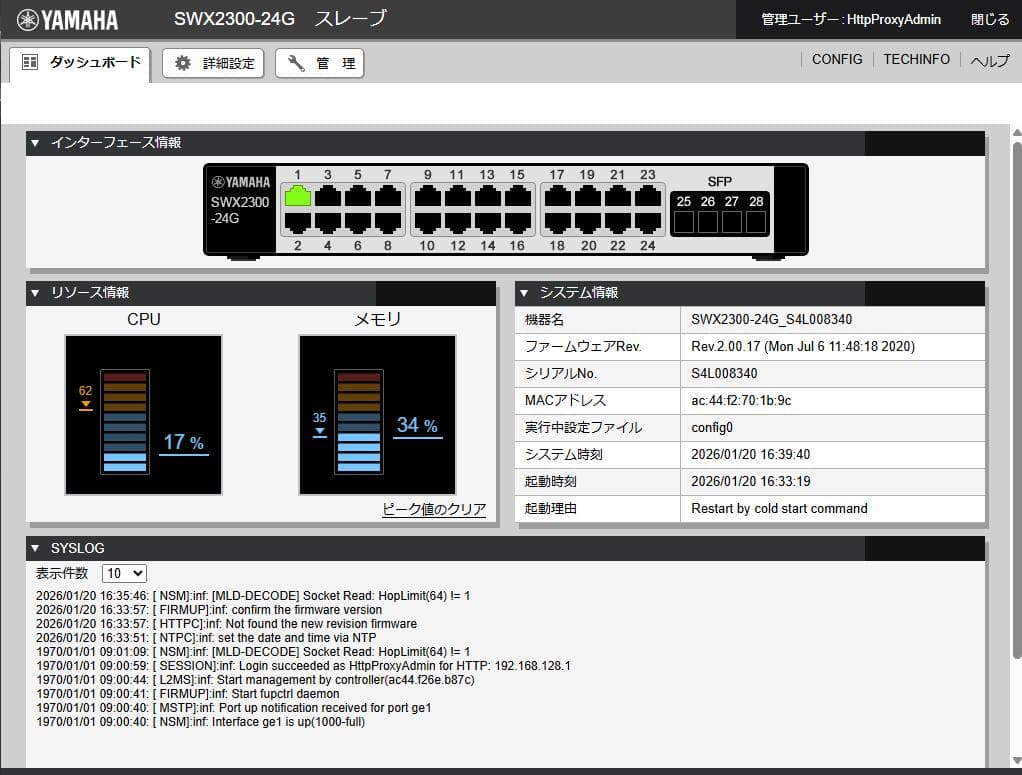Click the ピーク値のクリア link
1022x775 pixels.
coord(434,509)
